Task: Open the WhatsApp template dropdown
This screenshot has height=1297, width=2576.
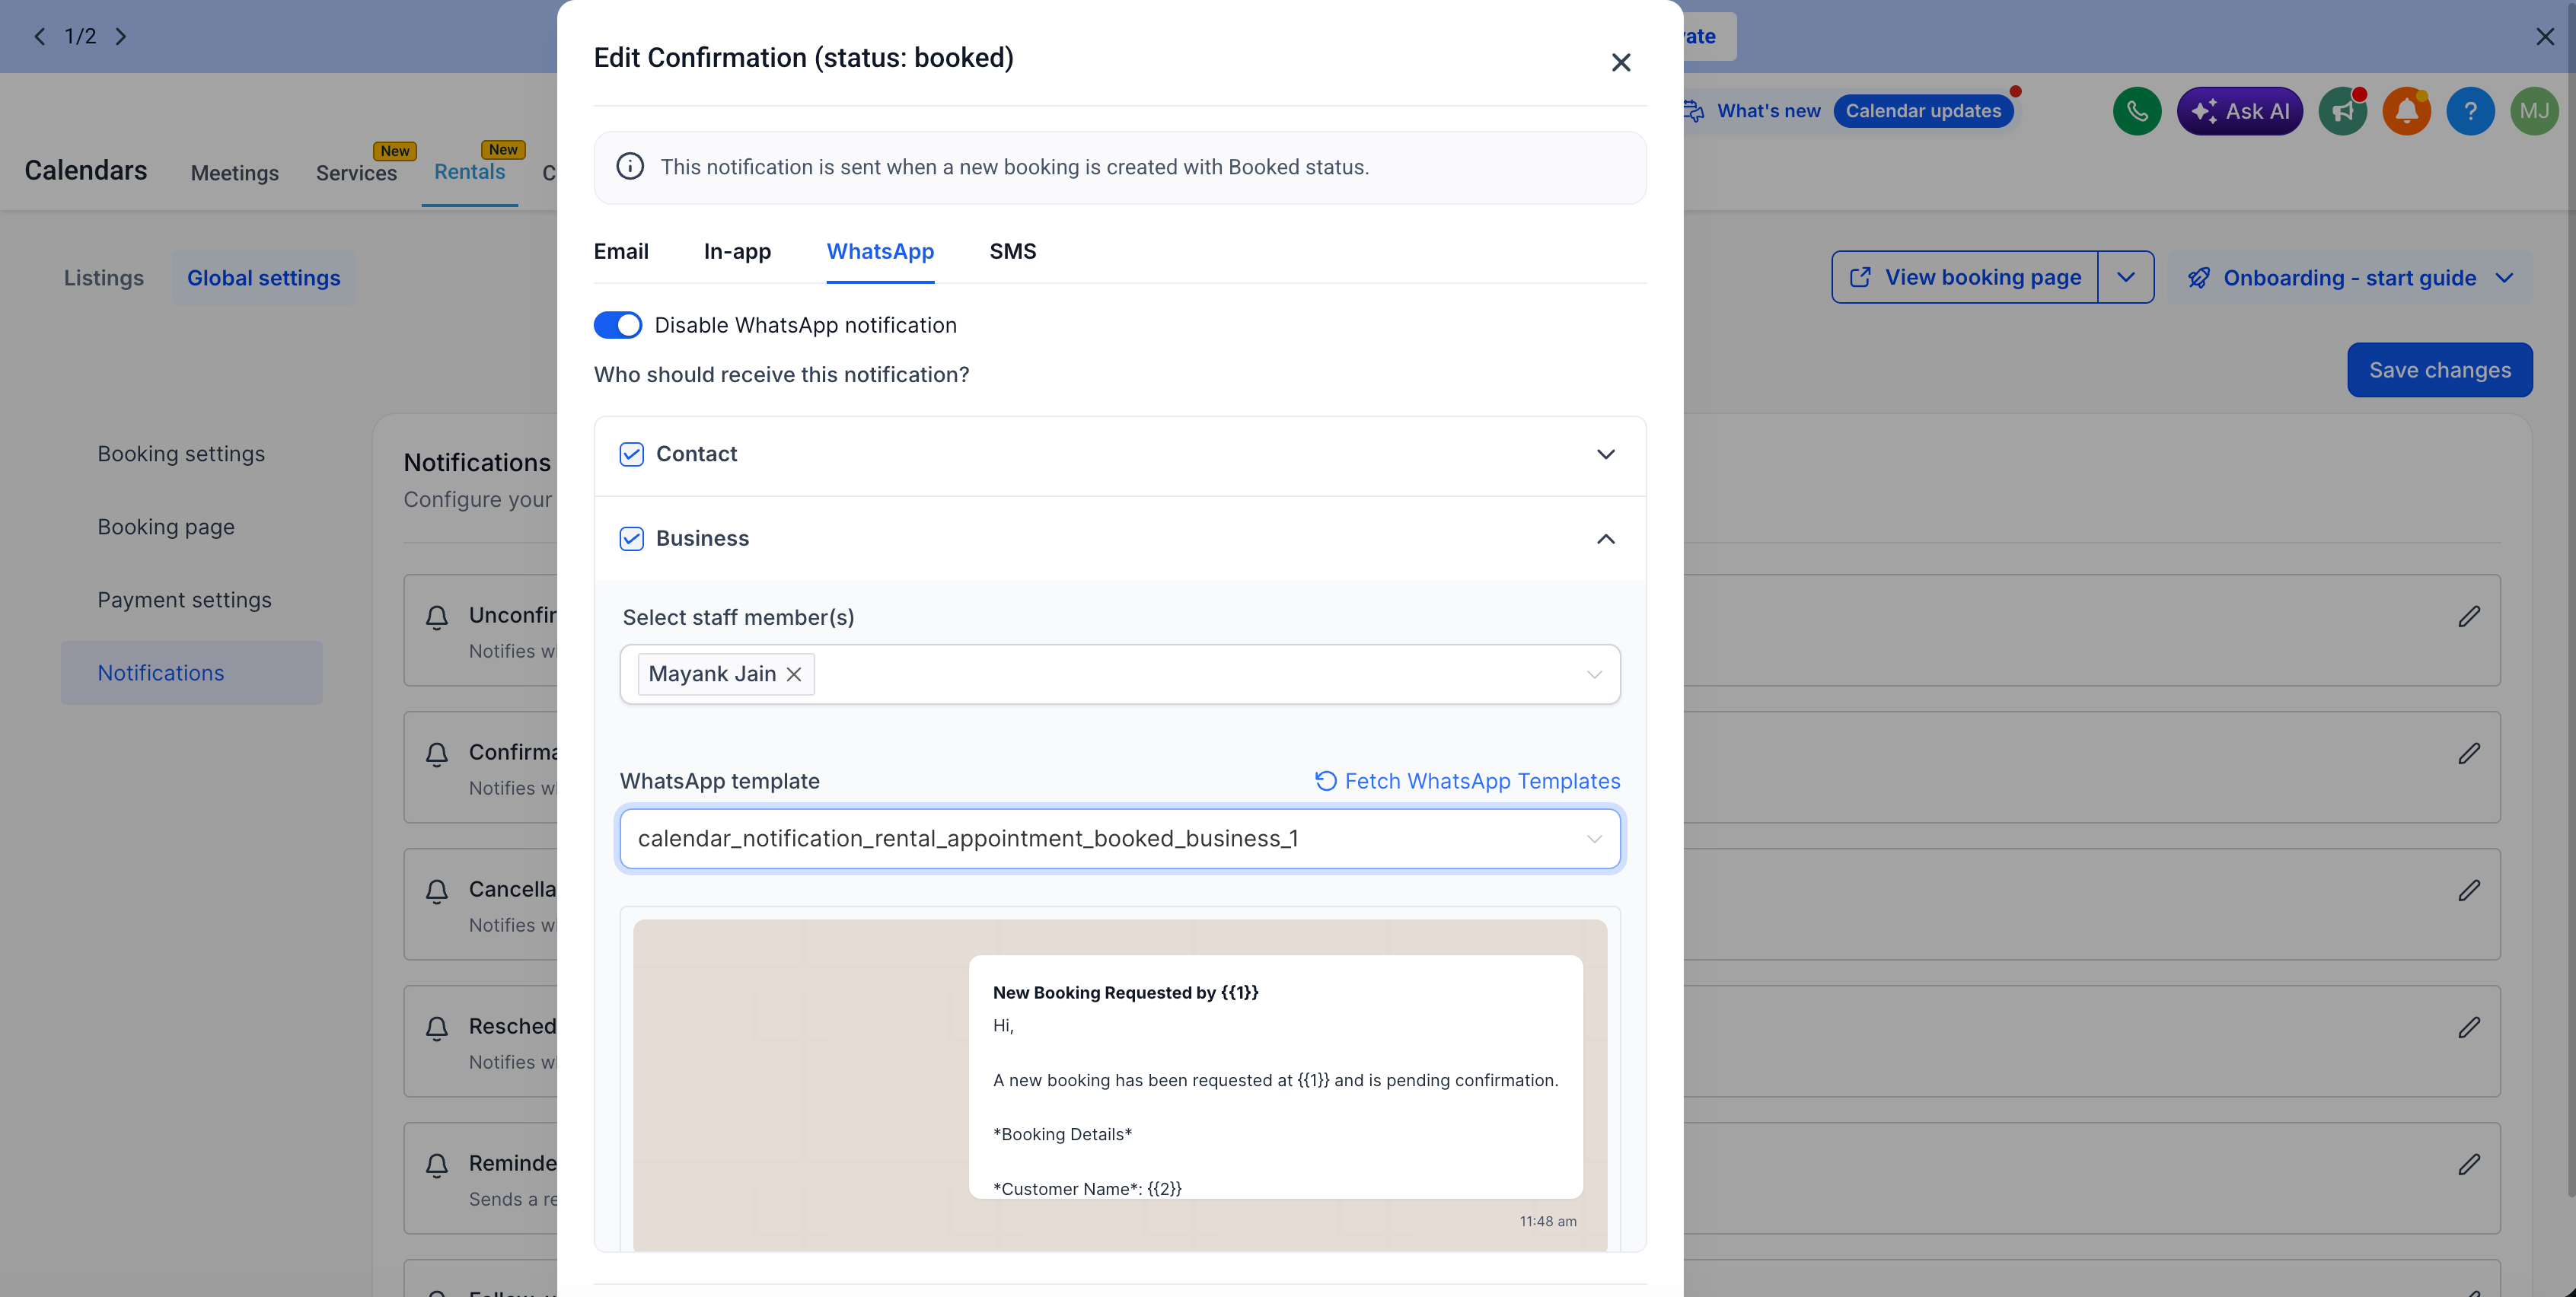Action: pyautogui.click(x=1120, y=839)
